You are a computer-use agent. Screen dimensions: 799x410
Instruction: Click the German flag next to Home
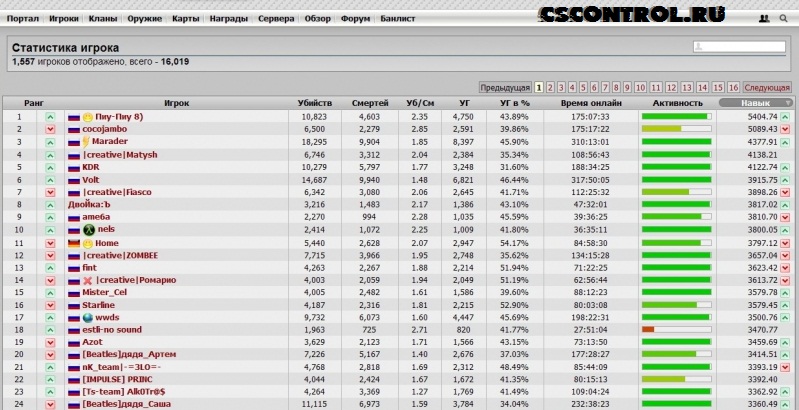74,243
